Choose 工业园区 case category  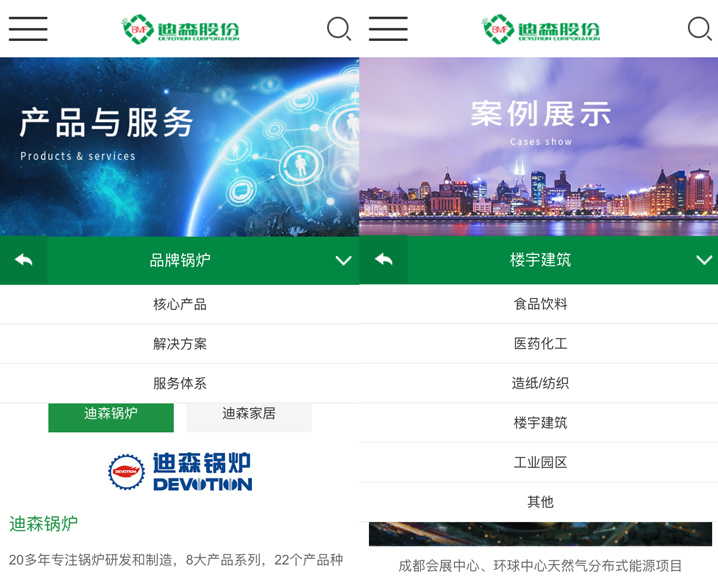coord(539,462)
